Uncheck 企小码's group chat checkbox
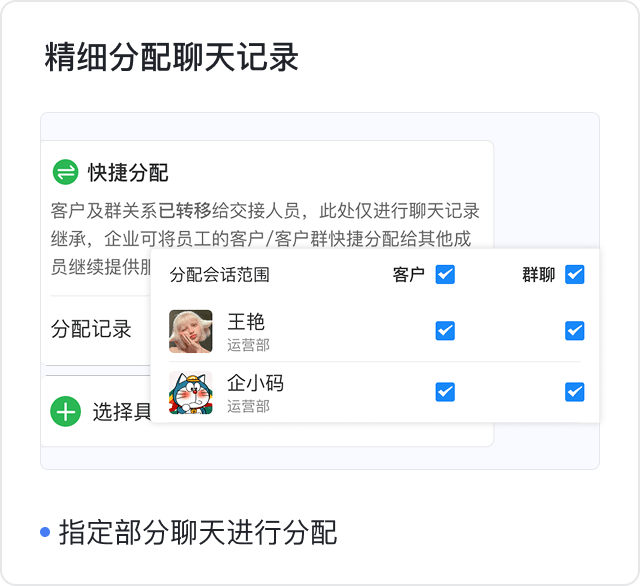640x586 pixels. (x=574, y=392)
